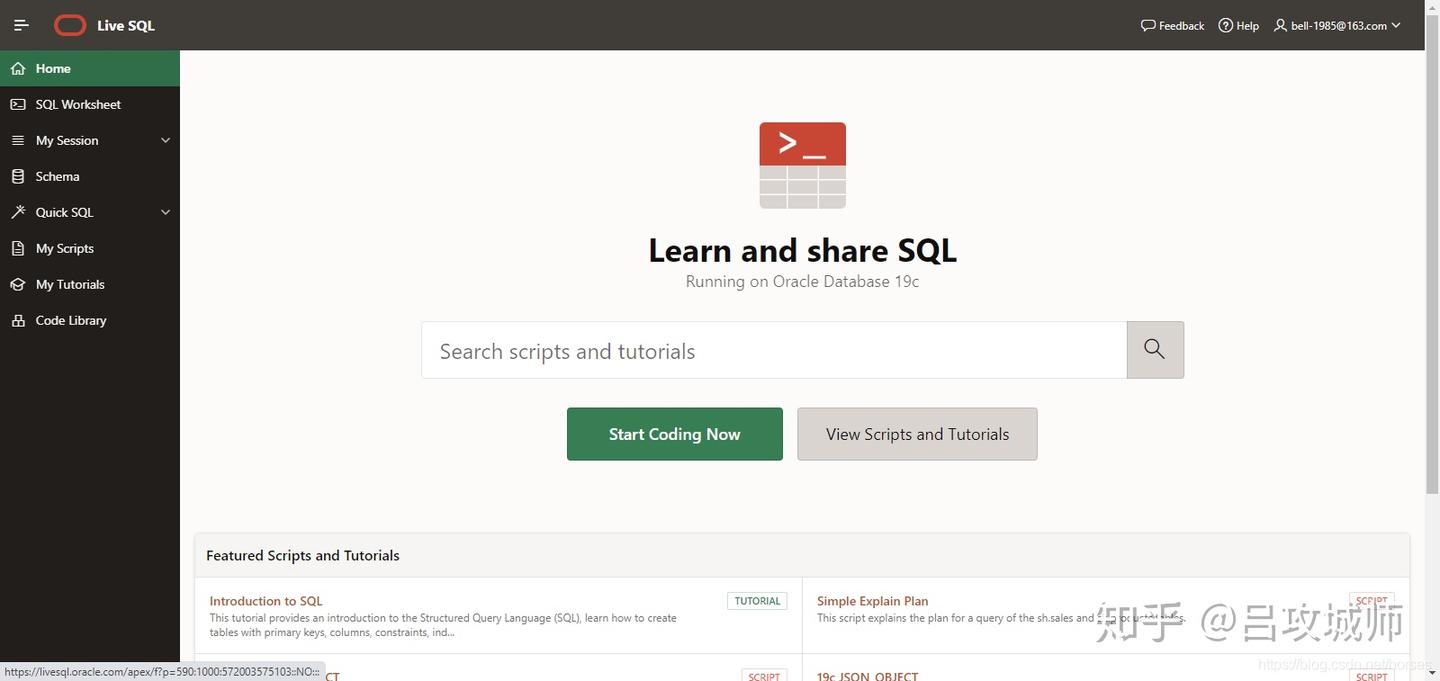Screen dimensions: 1440x681
Task: Click the Schema database icon
Action: coord(18,176)
